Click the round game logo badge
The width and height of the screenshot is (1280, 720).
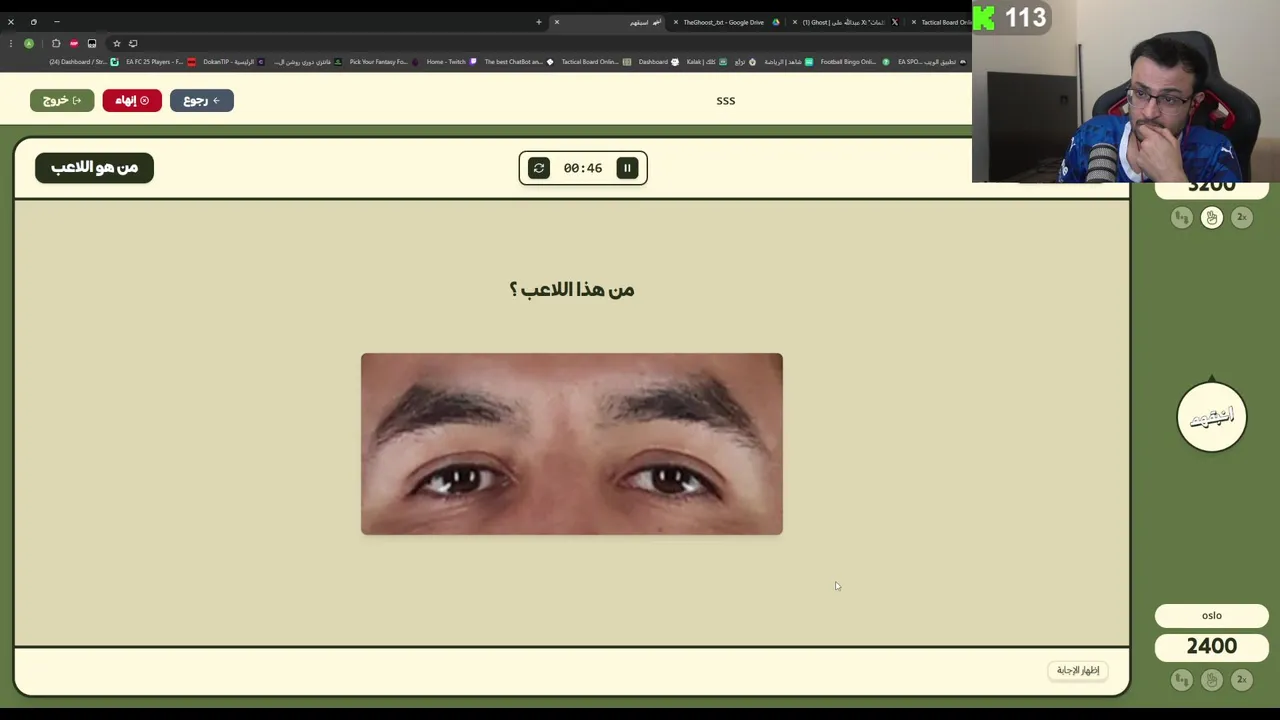point(1211,417)
